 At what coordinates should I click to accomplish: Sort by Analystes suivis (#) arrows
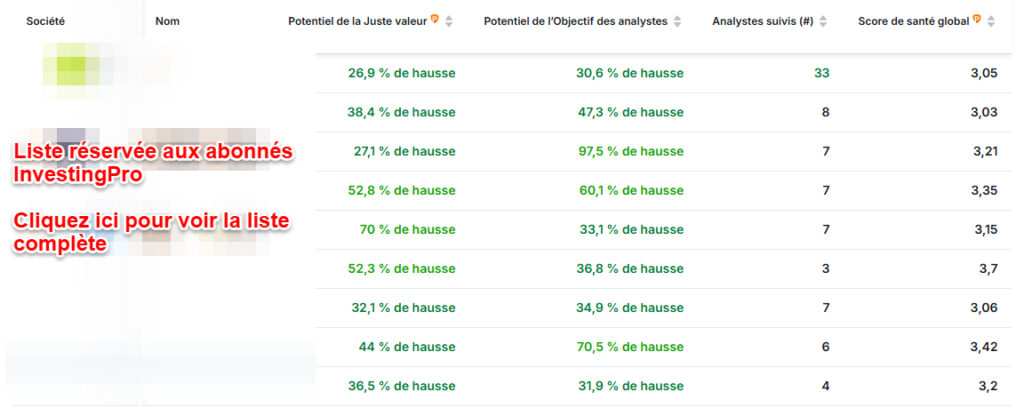822,21
